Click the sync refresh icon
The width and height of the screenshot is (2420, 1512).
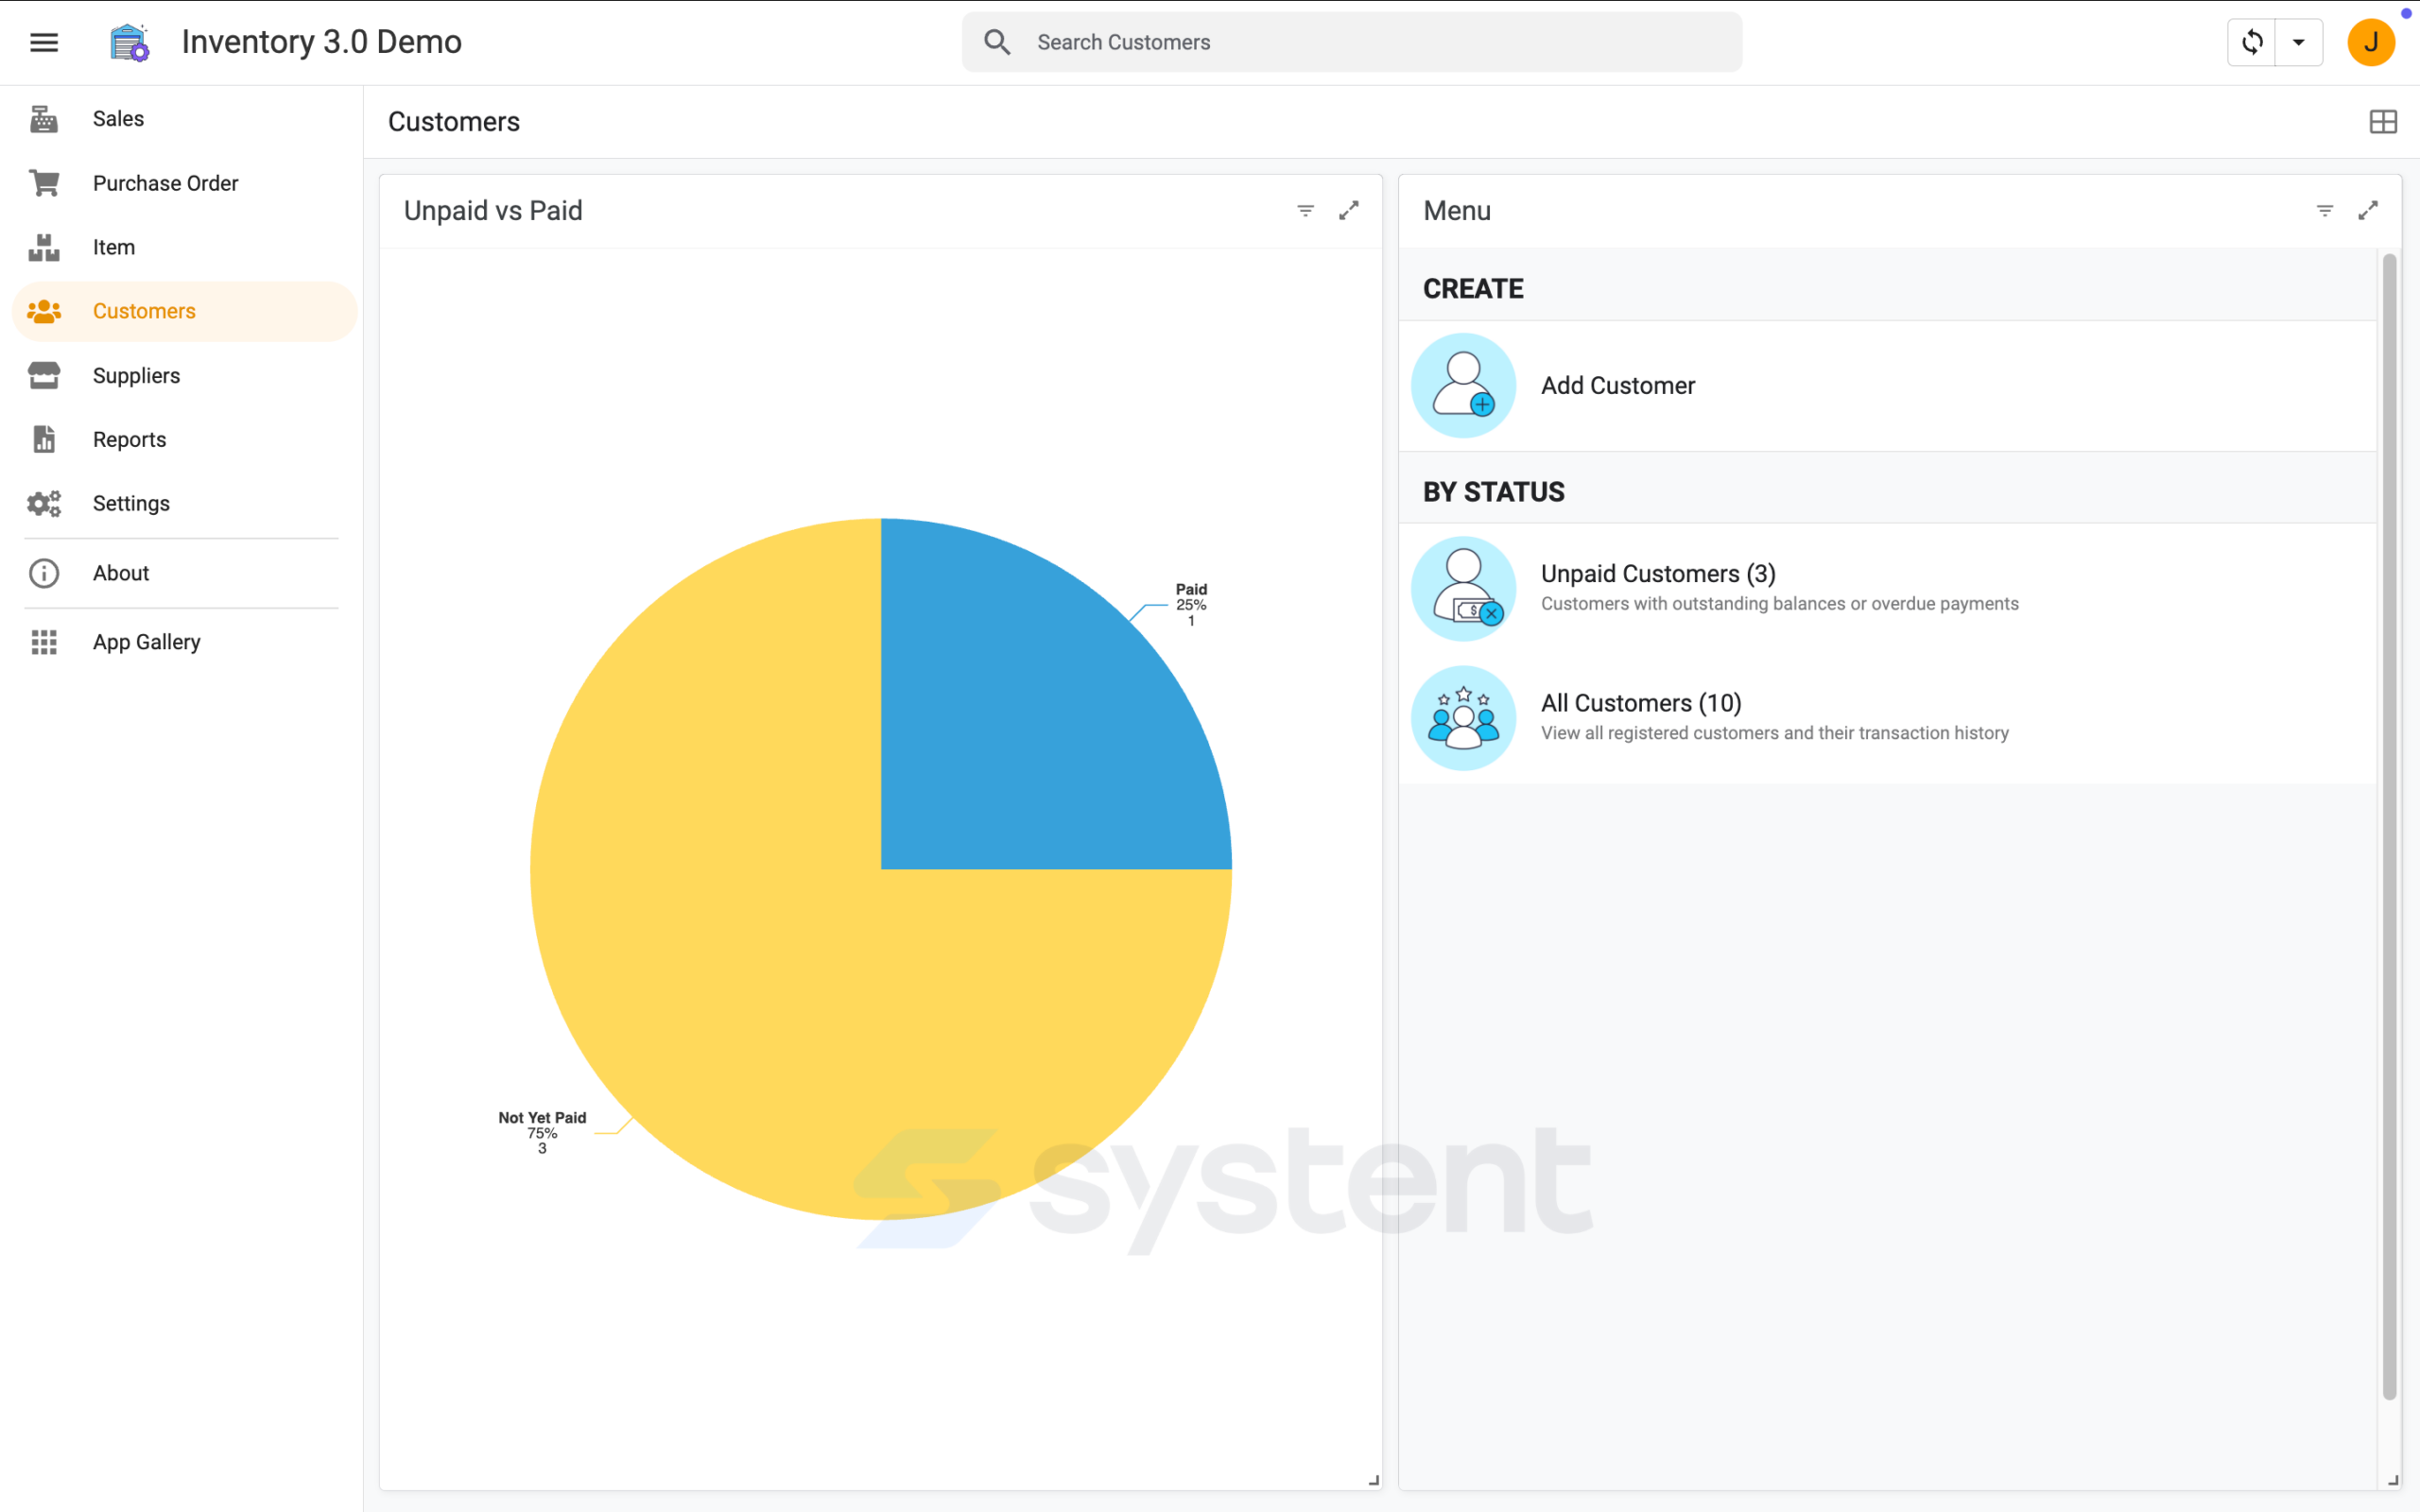(2252, 42)
